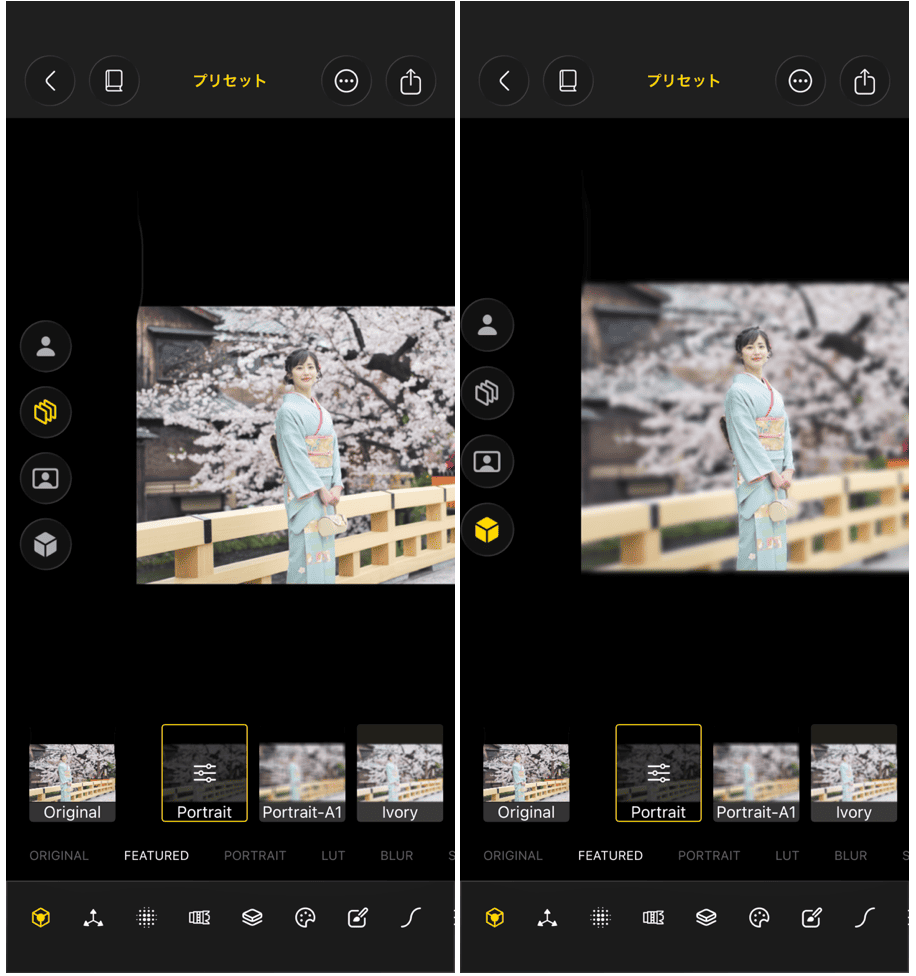Switch to PORTRAIT category on right screen
This screenshot has width=916, height=976.
tap(709, 856)
